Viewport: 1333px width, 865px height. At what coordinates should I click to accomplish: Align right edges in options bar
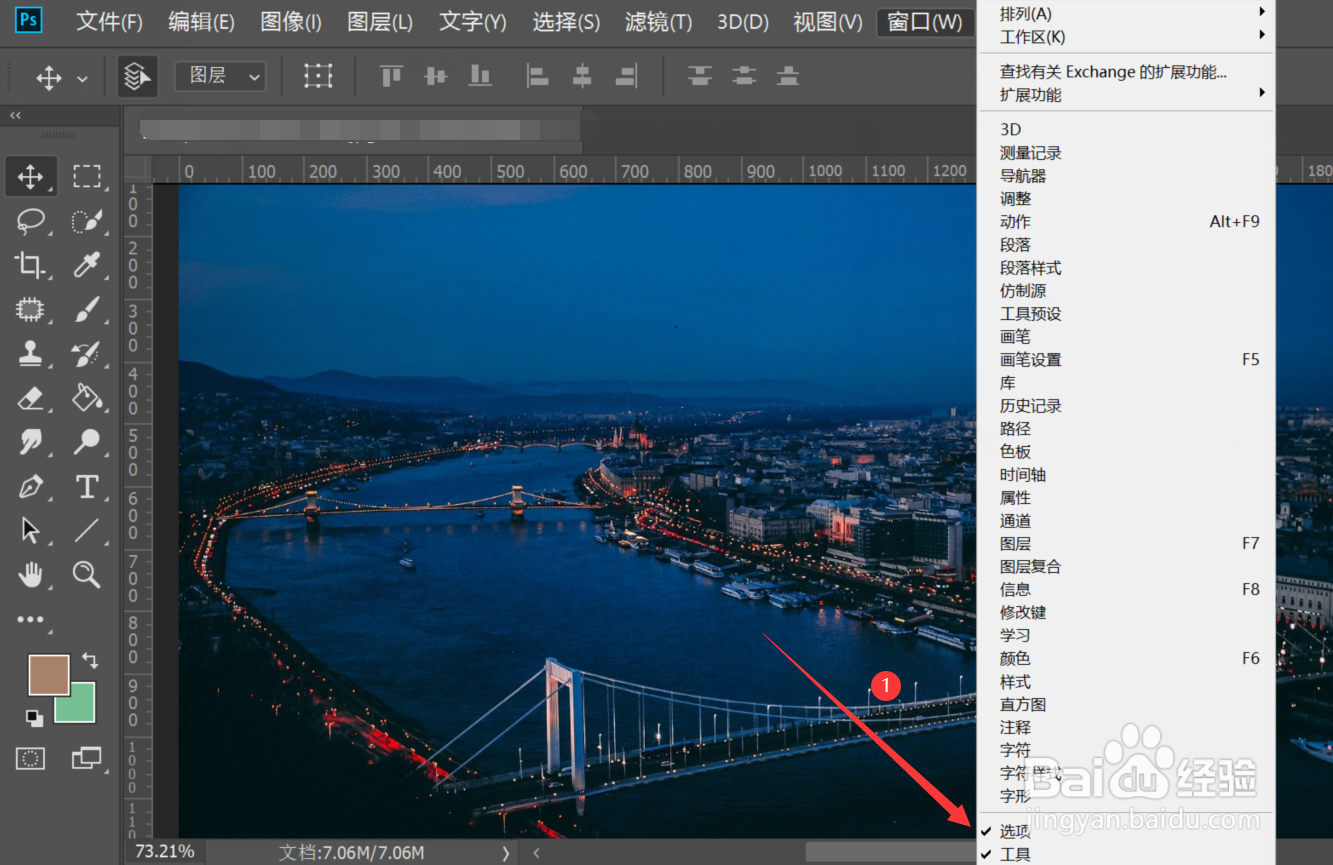click(627, 75)
